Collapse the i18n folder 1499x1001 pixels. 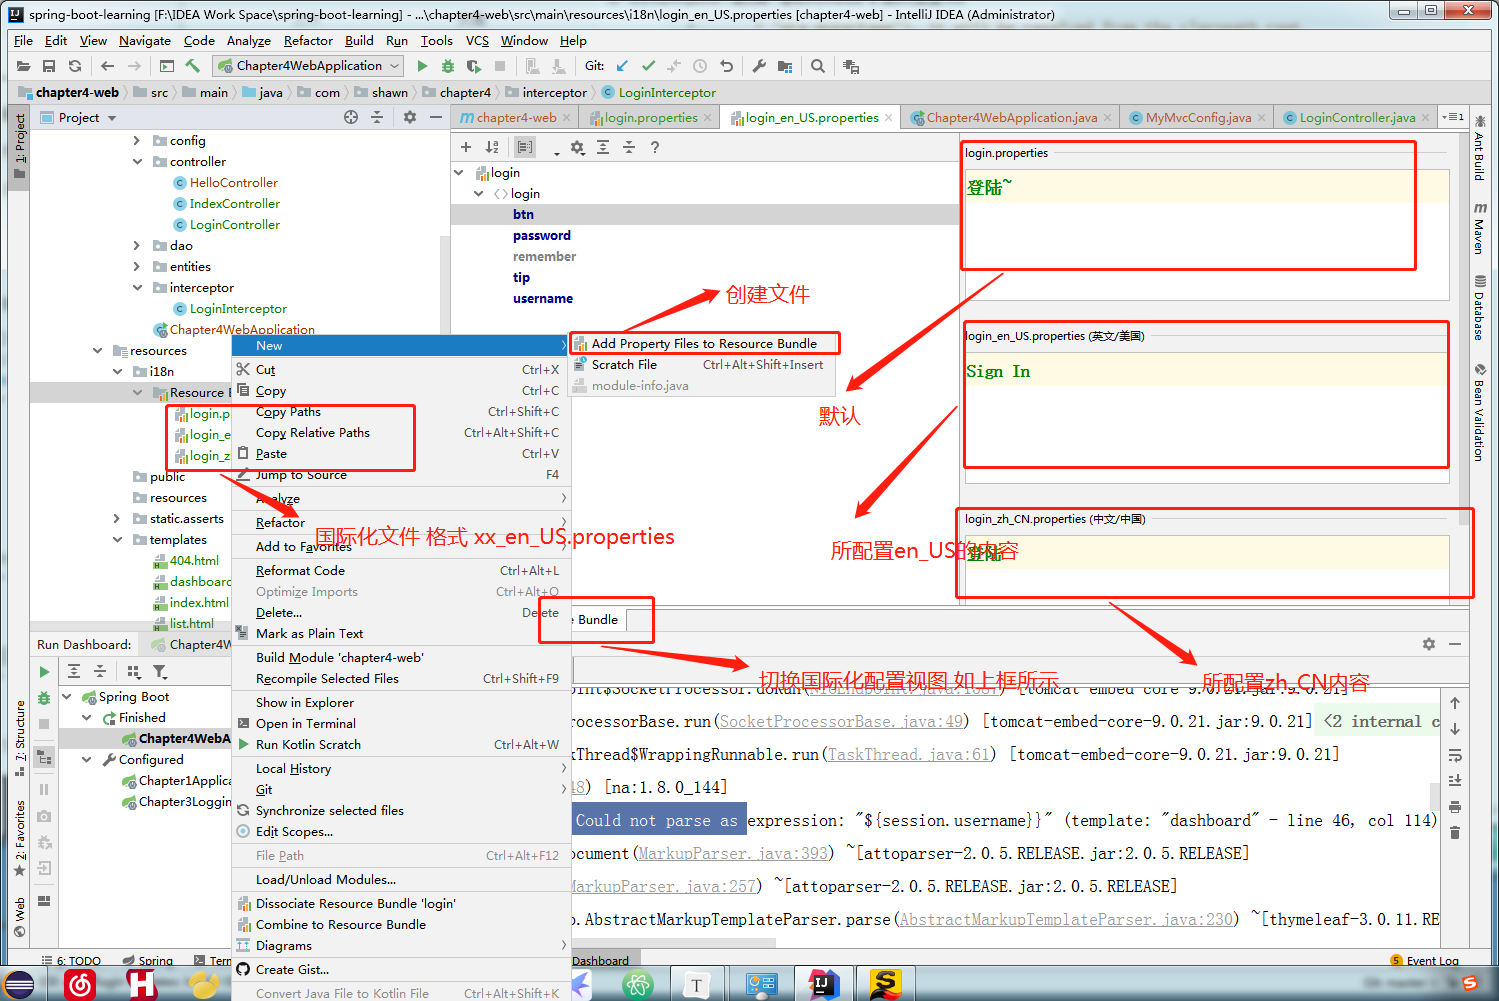(x=117, y=371)
